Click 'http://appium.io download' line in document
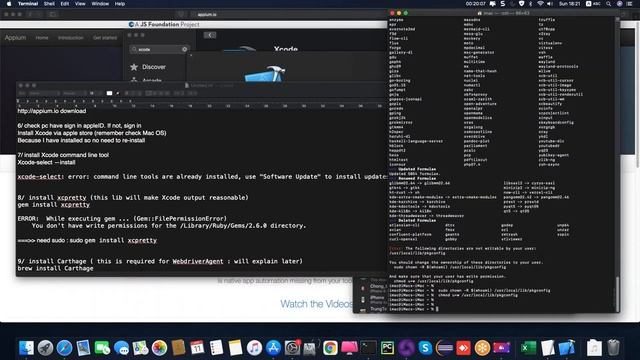The width and height of the screenshot is (640, 360). (x=52, y=111)
